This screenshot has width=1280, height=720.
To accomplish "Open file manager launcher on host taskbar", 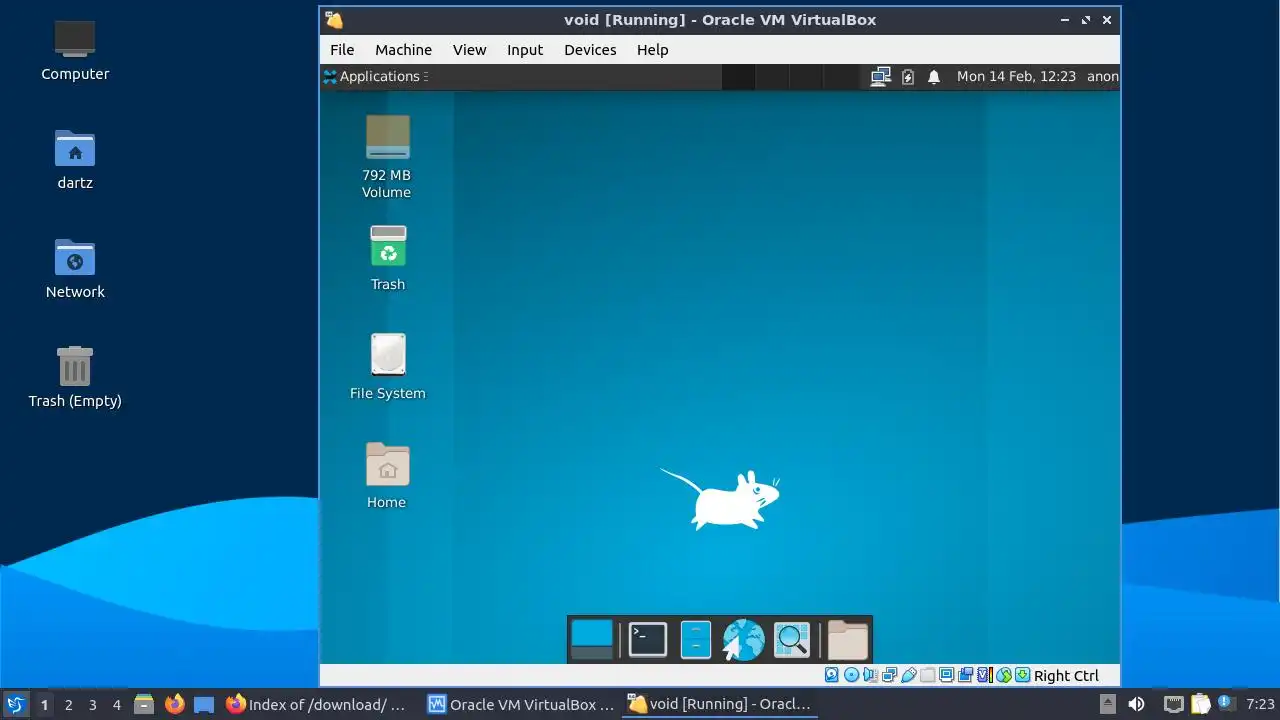I will 144,704.
